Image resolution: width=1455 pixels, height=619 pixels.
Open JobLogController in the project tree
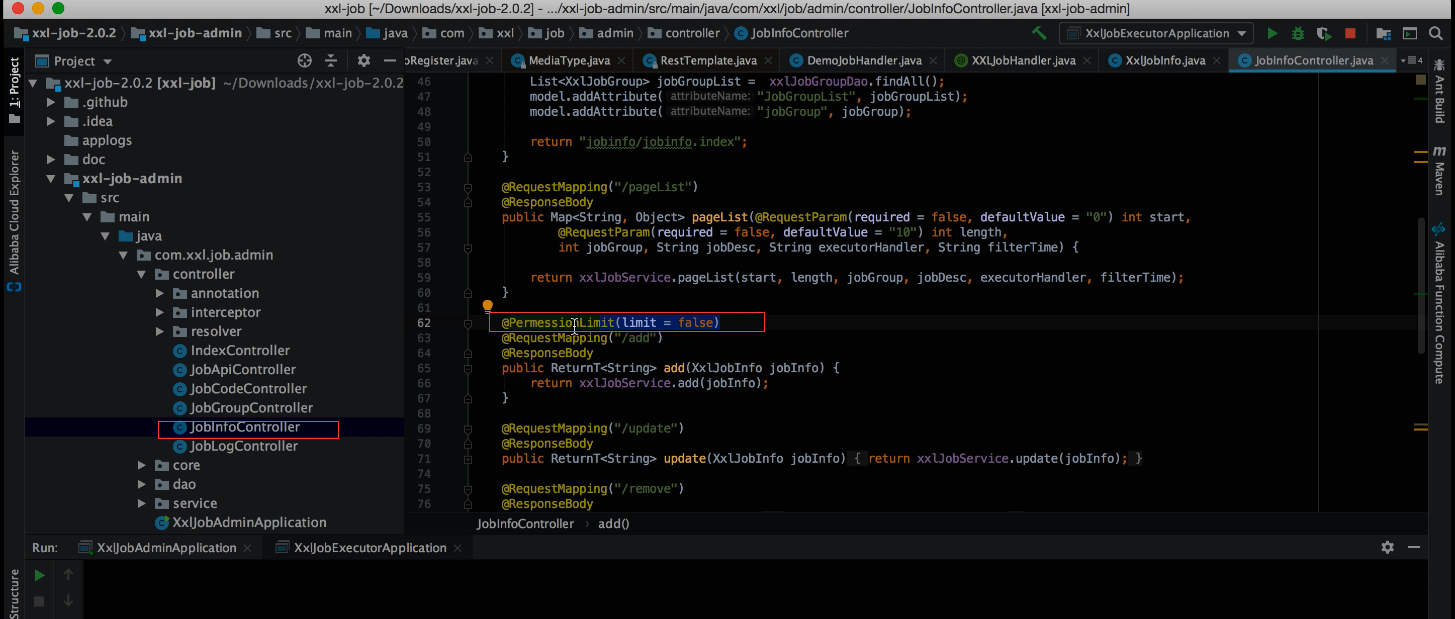tap(243, 446)
